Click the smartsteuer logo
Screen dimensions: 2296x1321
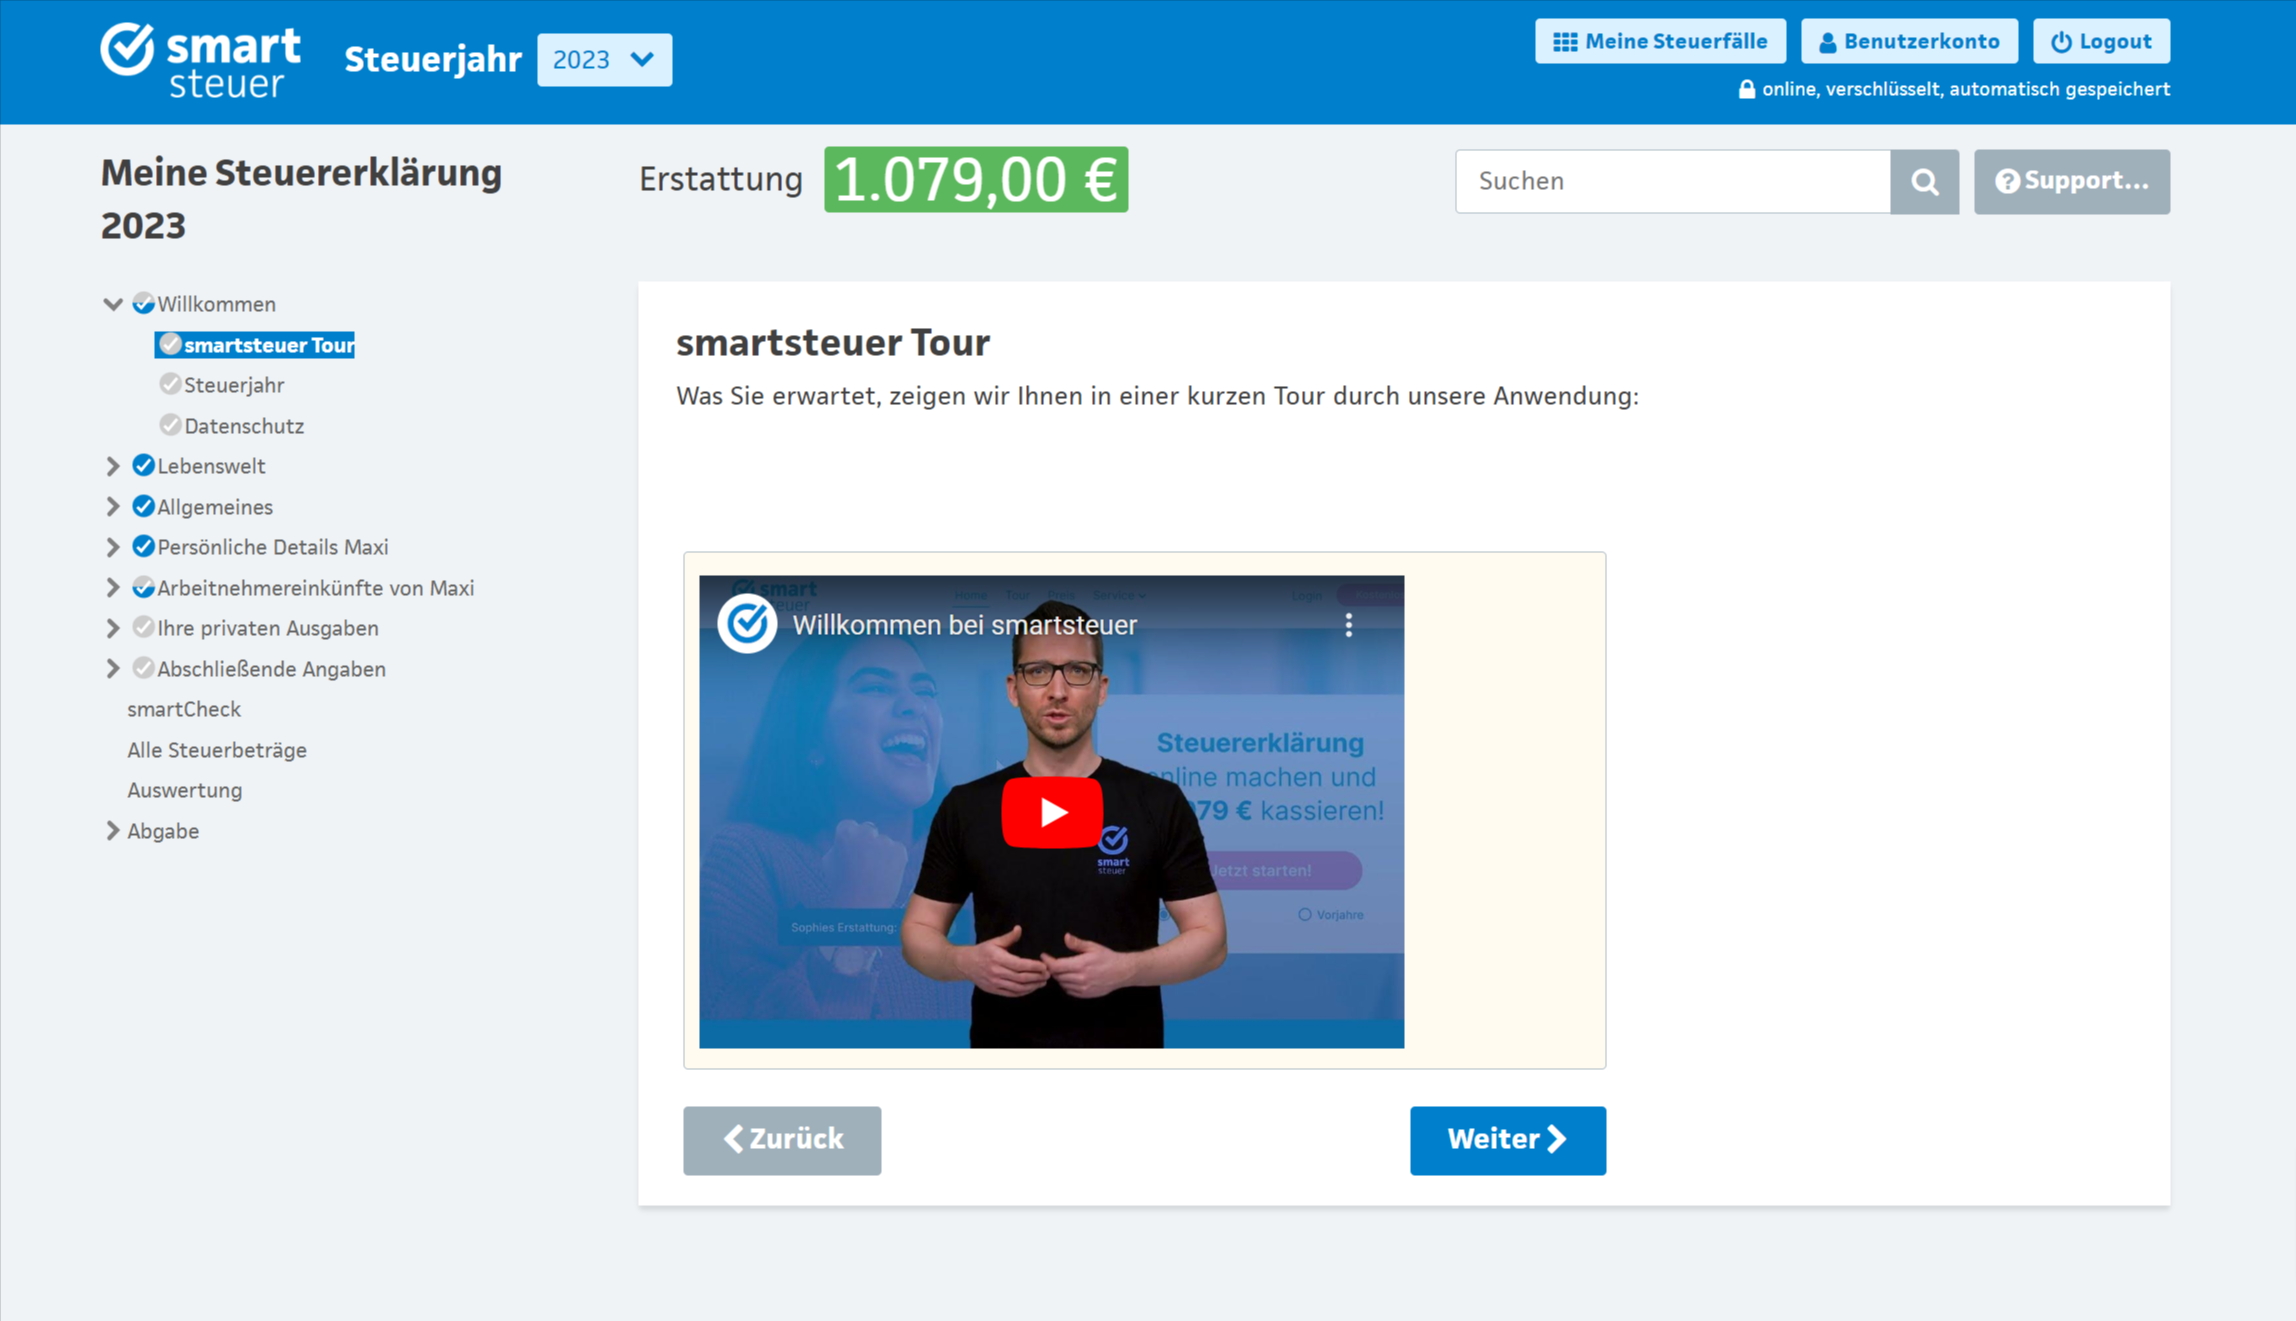click(x=200, y=60)
